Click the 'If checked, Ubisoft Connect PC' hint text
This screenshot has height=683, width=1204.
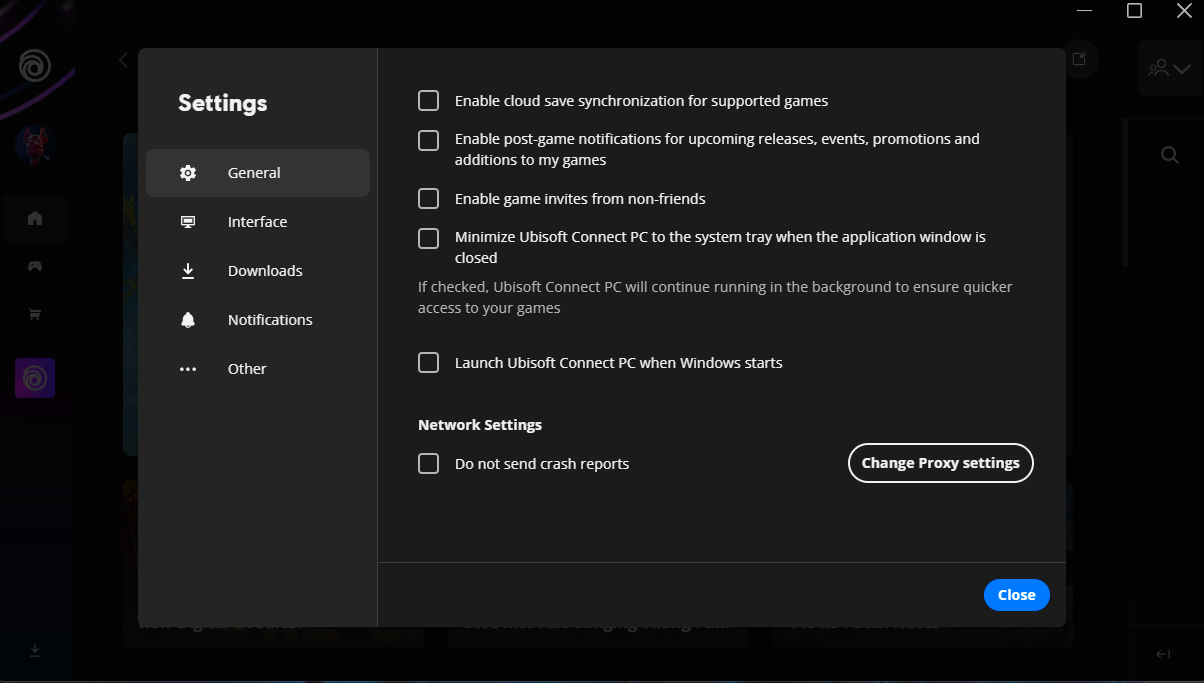click(x=715, y=298)
